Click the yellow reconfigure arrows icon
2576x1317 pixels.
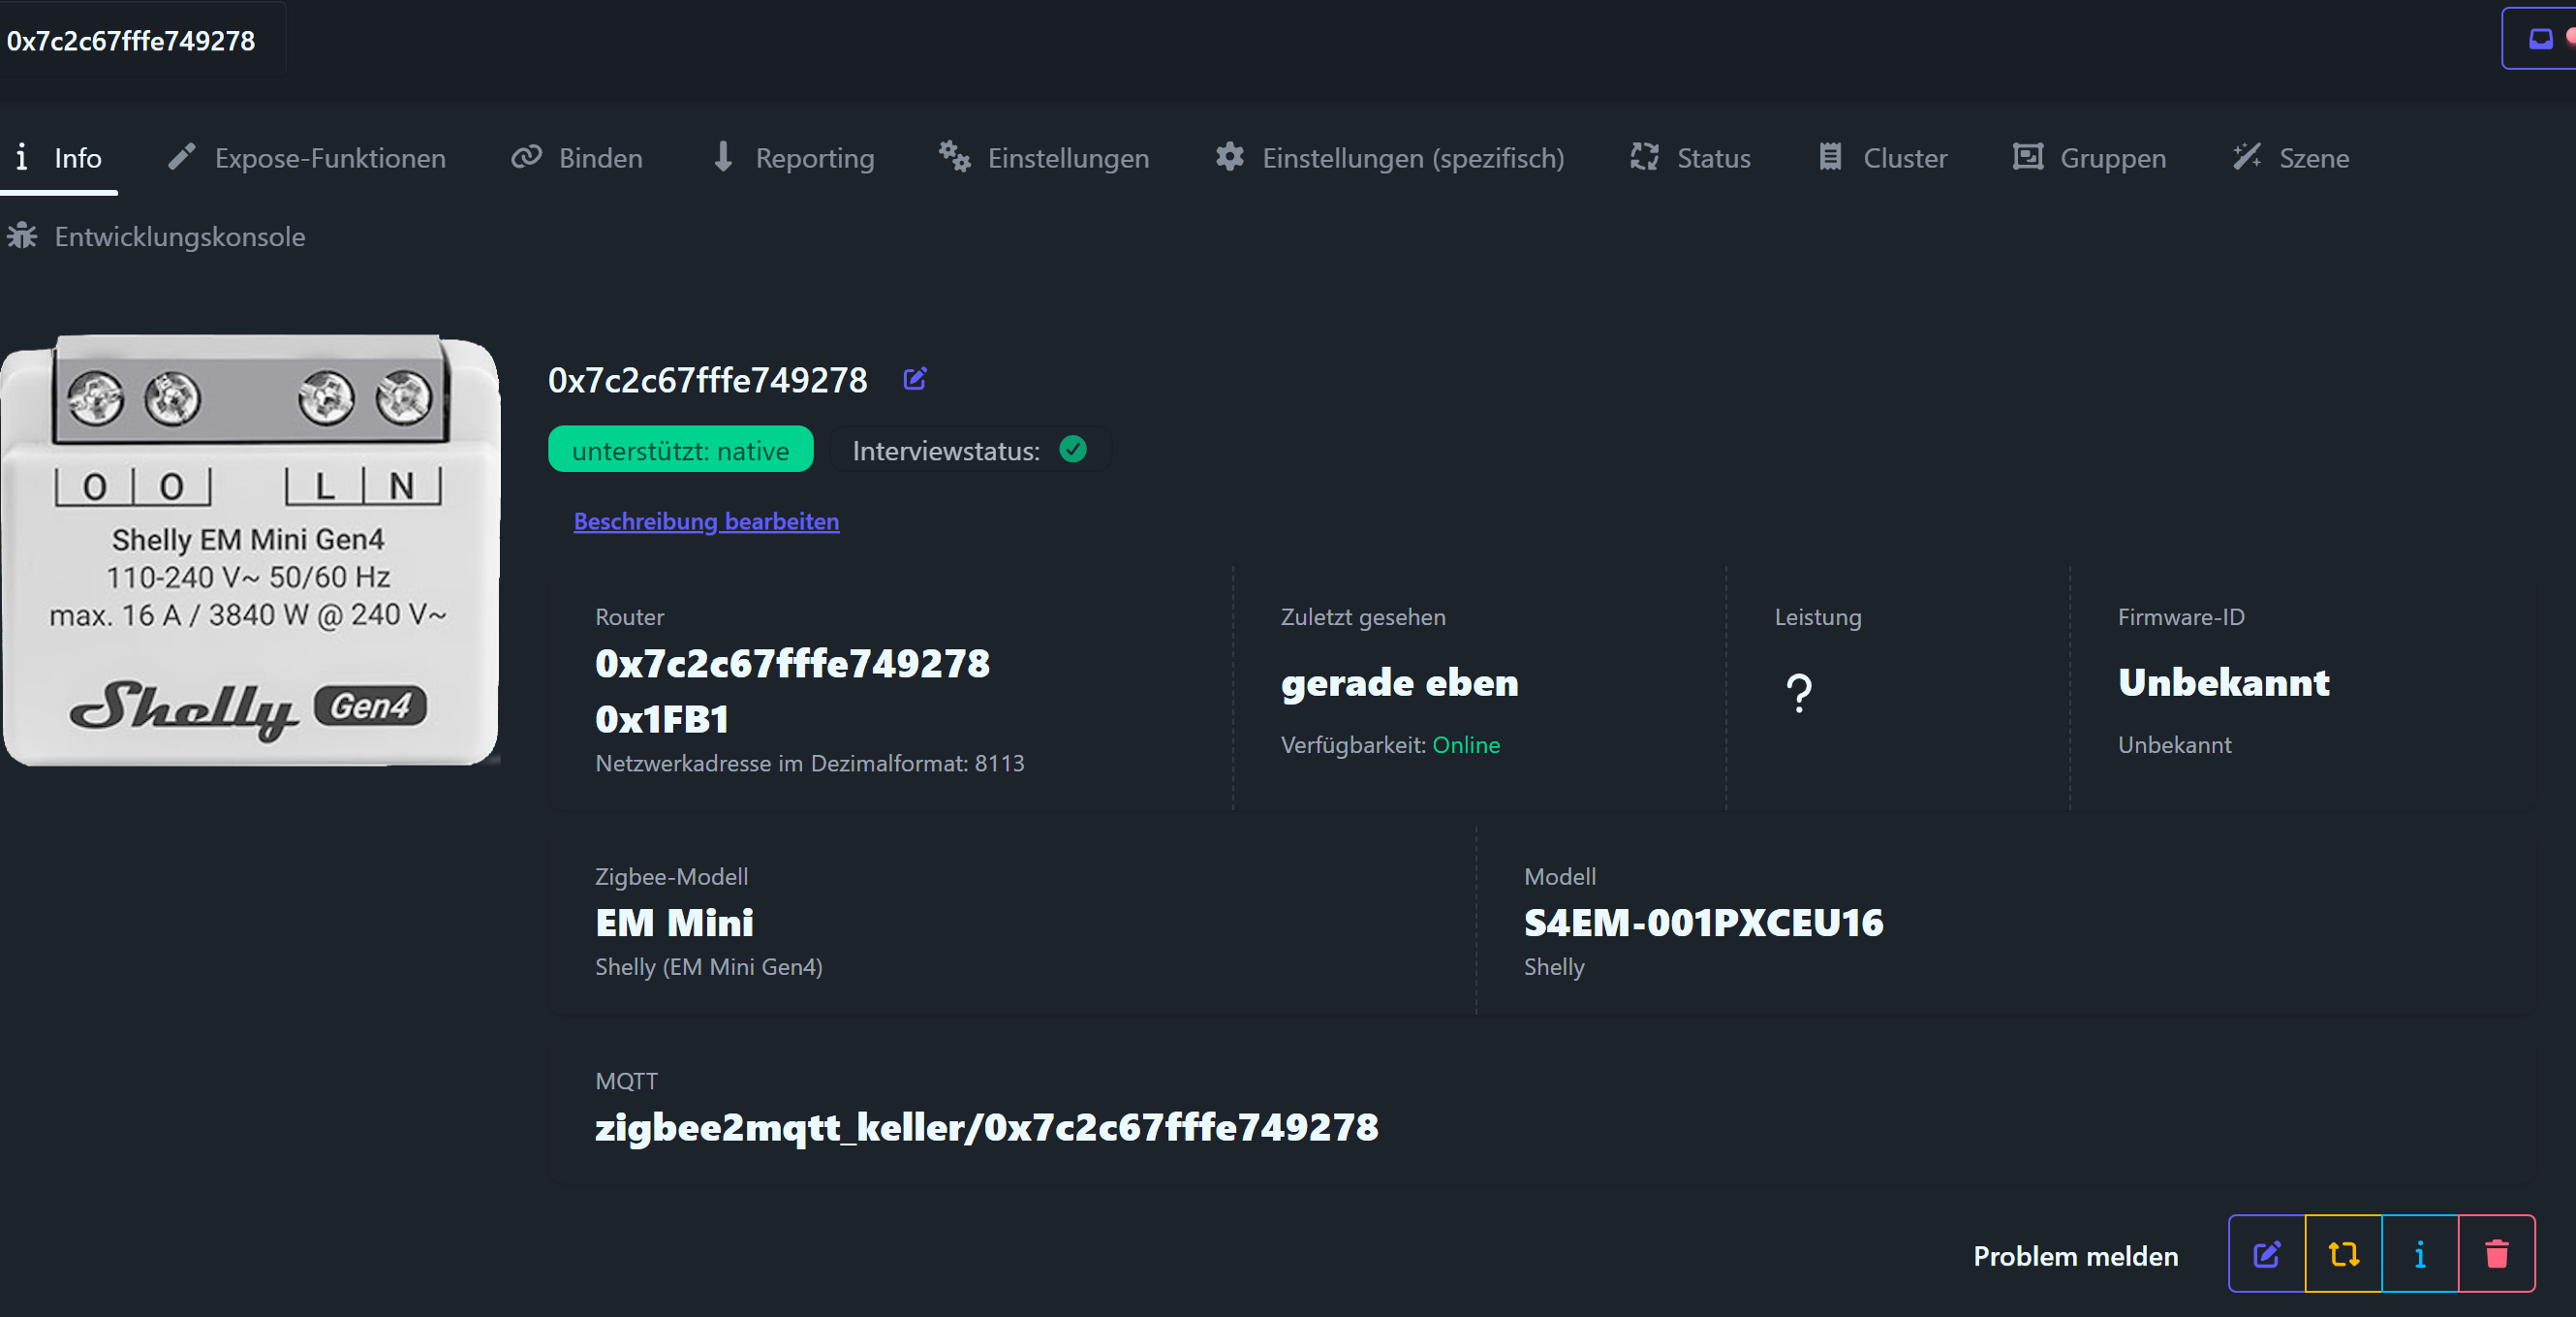tap(2343, 1254)
